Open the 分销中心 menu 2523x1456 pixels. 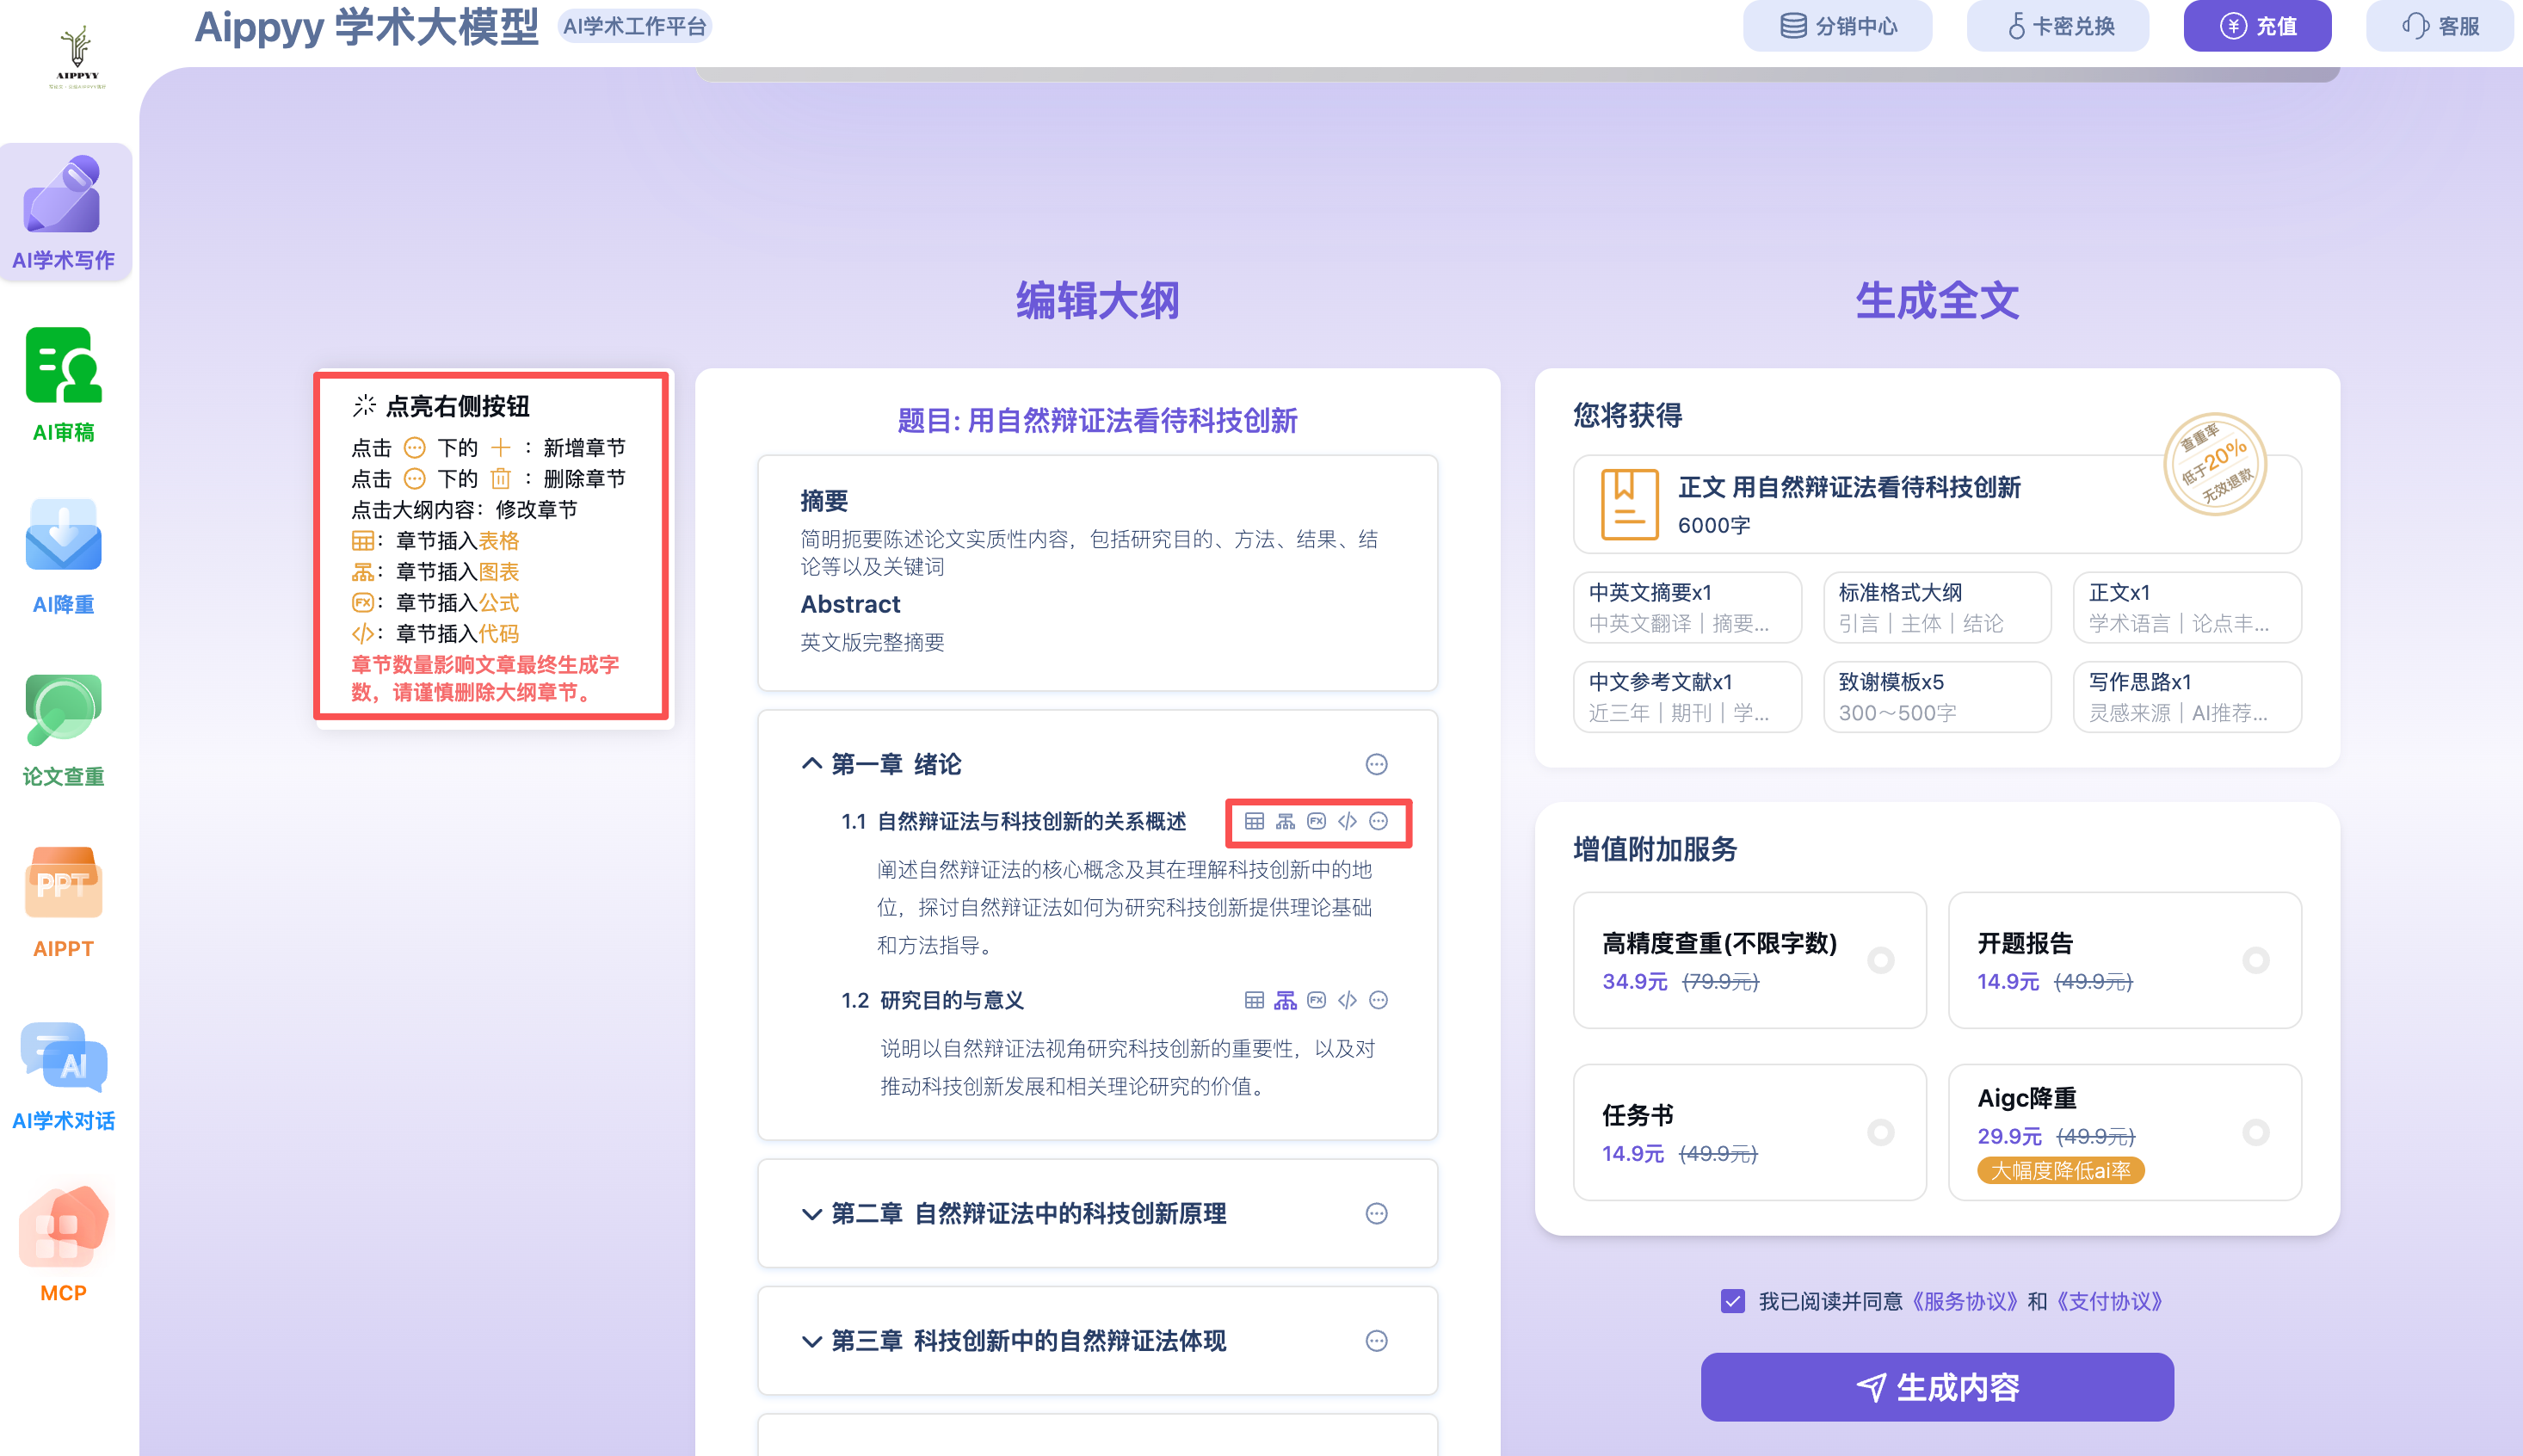[1837, 26]
